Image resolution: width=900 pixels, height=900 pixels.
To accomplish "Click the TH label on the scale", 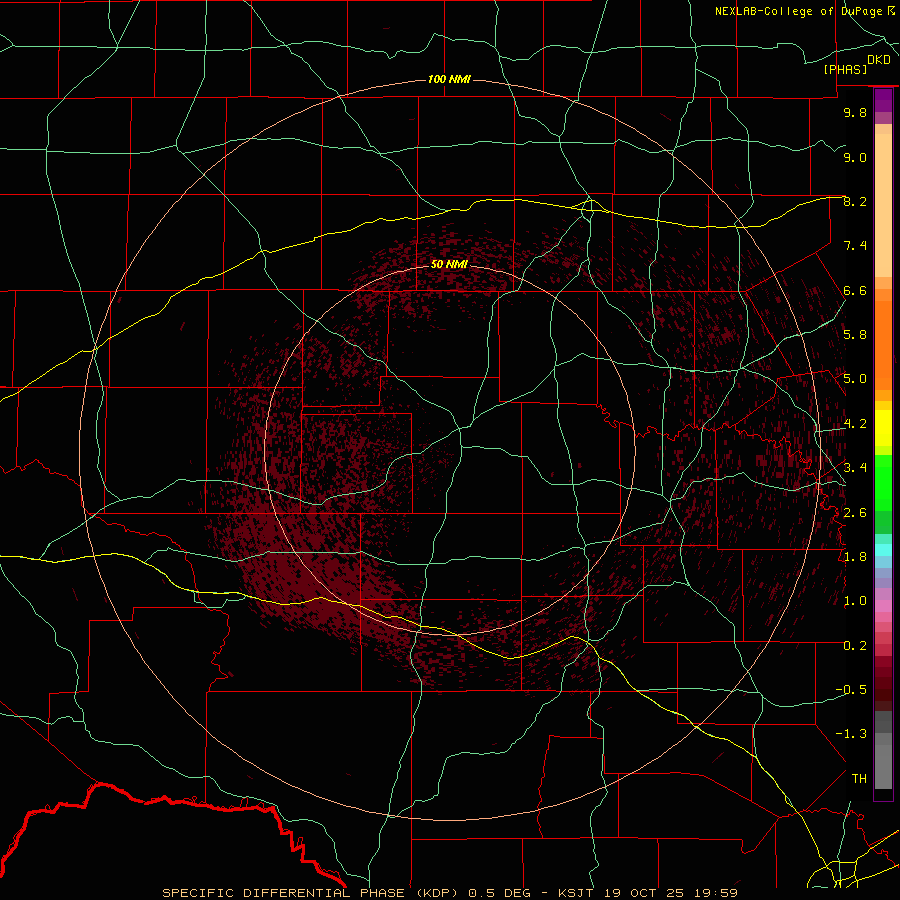I will coord(859,779).
